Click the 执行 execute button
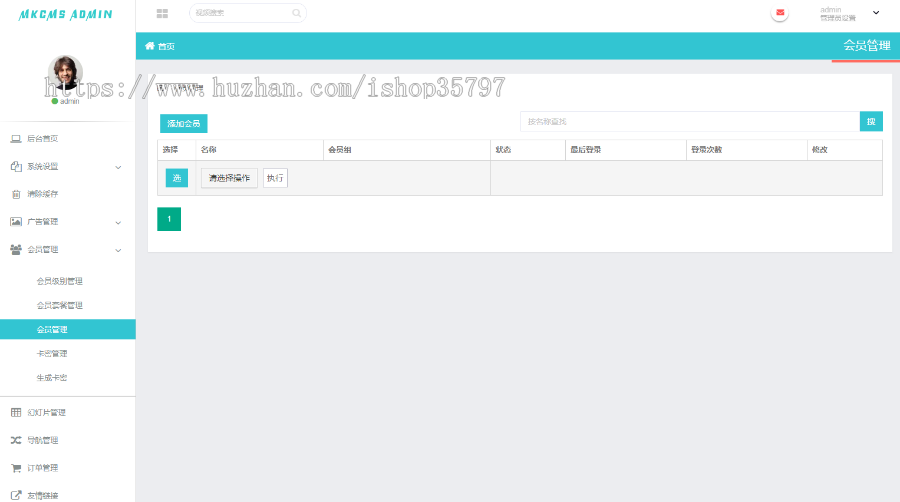 click(275, 178)
